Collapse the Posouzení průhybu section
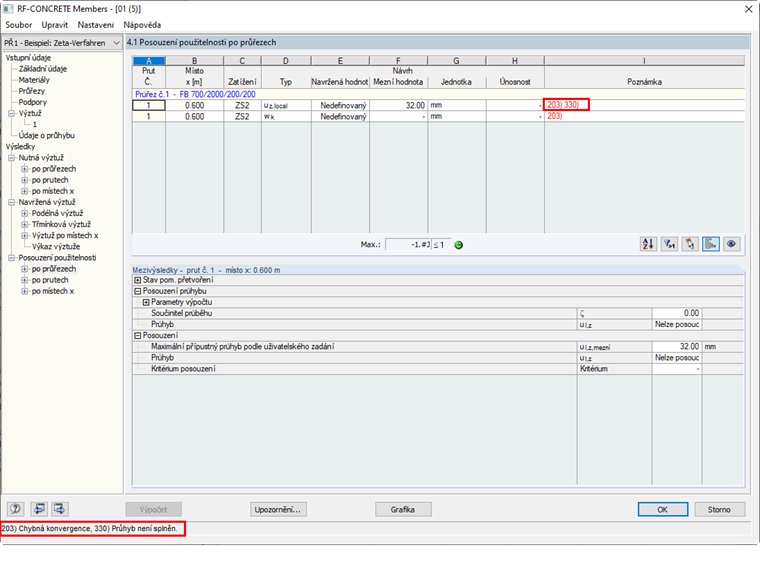 pyautogui.click(x=138, y=291)
